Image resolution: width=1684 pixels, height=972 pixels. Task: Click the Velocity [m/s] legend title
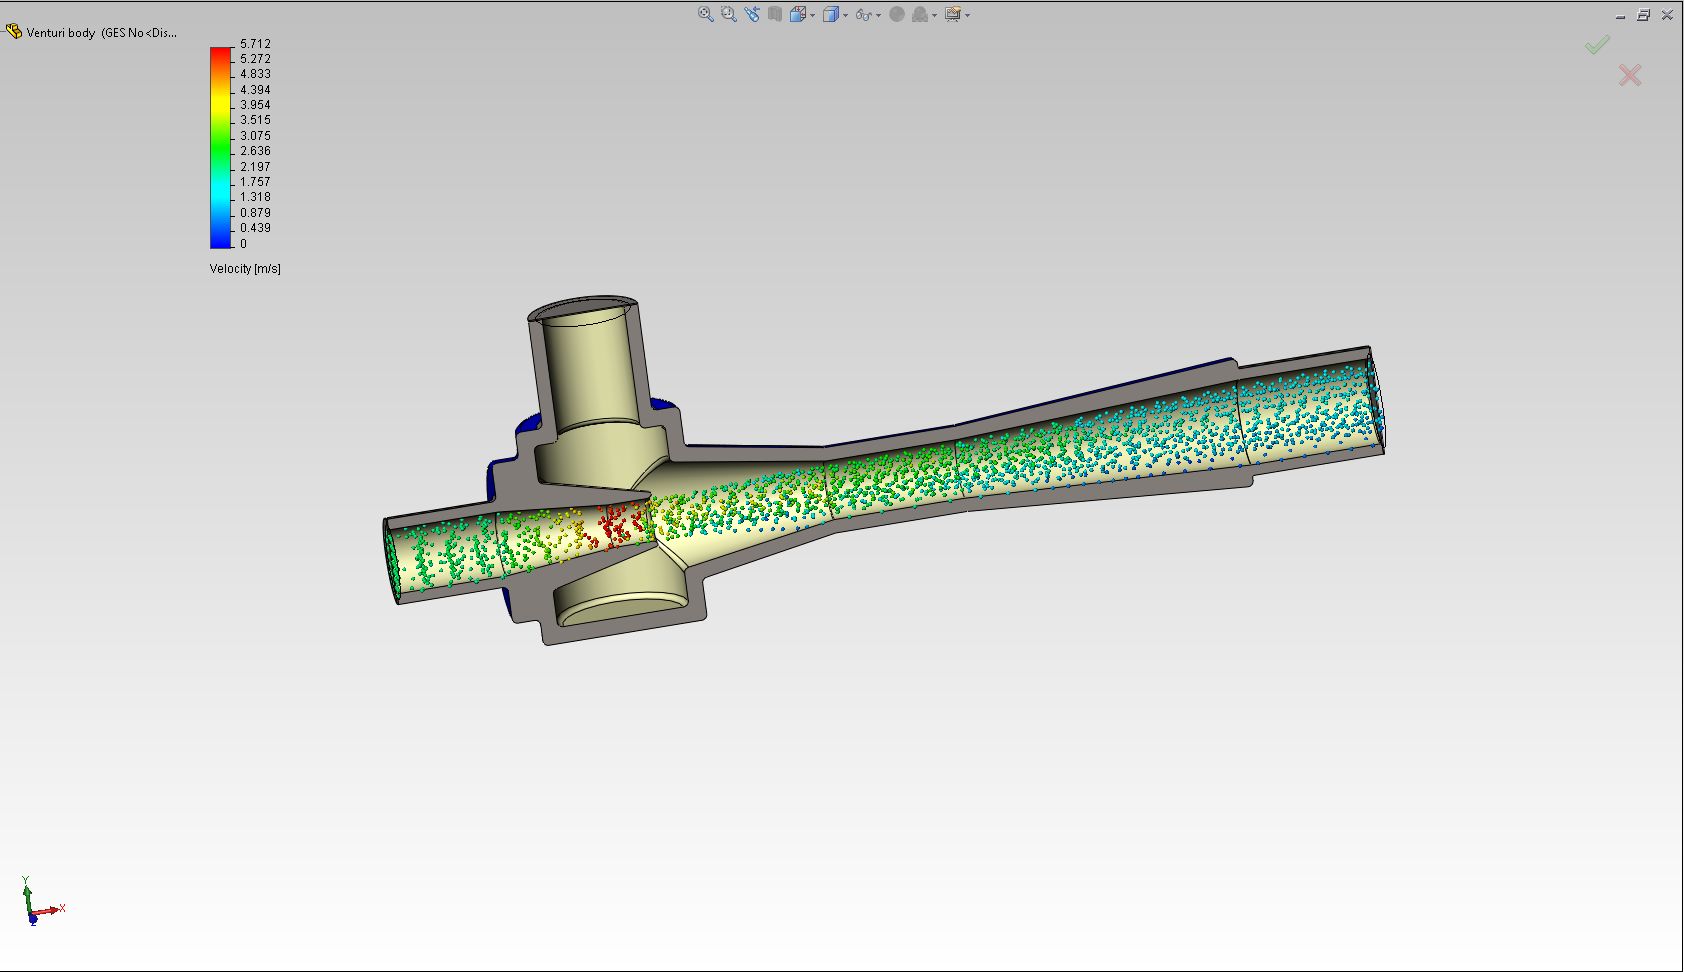(x=245, y=269)
